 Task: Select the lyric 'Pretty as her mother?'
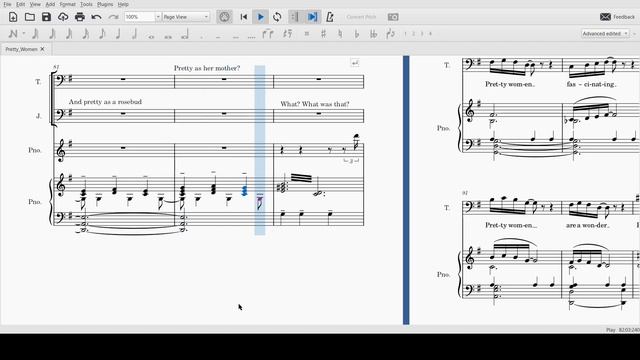[x=207, y=68]
